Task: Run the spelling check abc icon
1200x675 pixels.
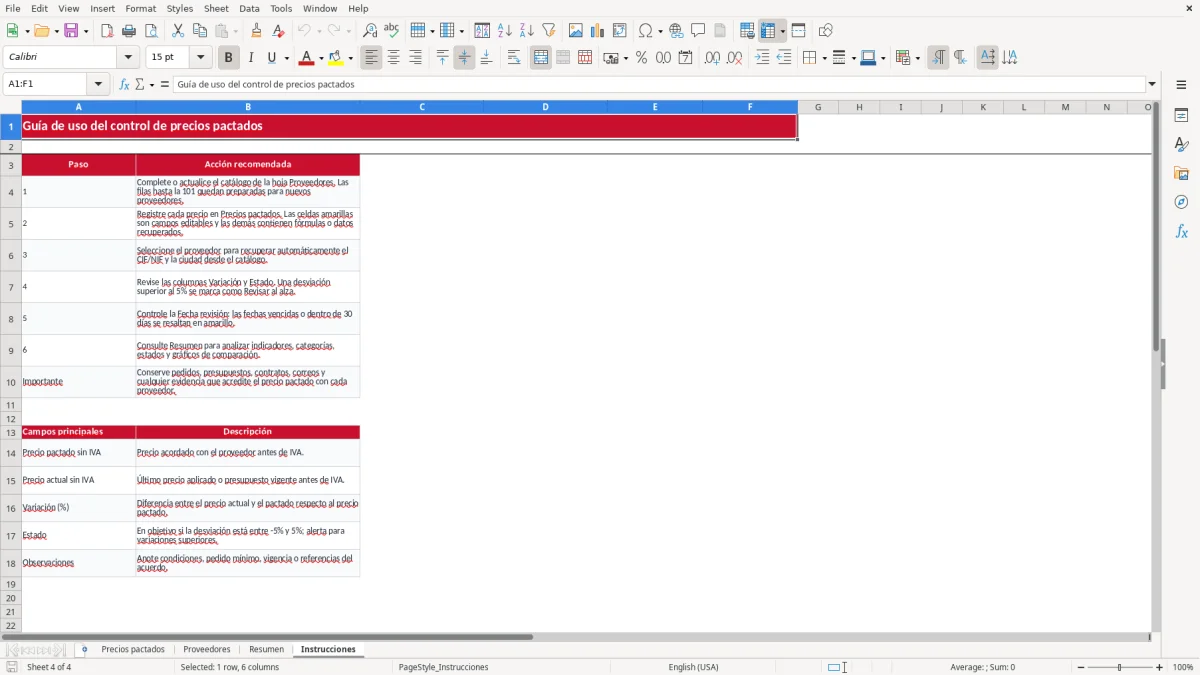Action: 392,31
